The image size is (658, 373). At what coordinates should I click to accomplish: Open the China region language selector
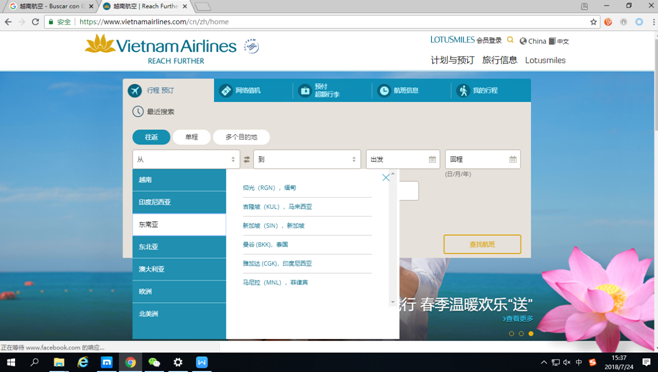(533, 41)
